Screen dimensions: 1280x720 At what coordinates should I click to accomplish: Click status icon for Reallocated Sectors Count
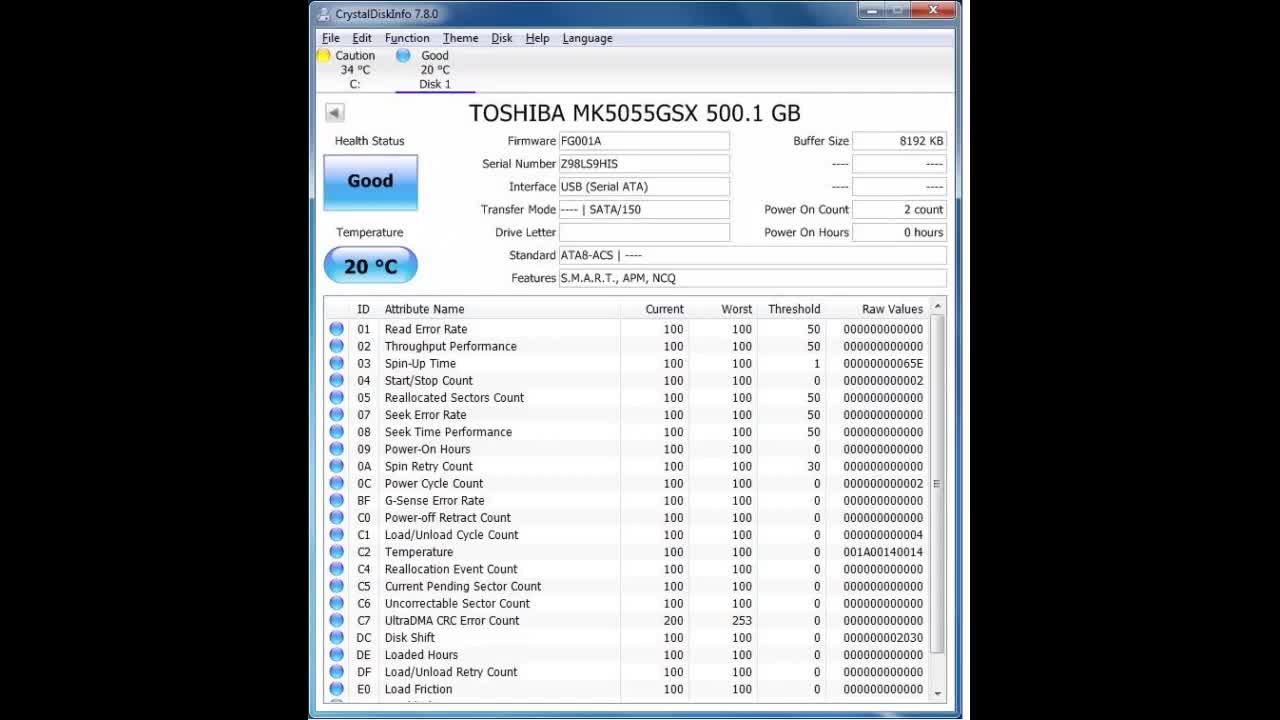[x=336, y=397]
